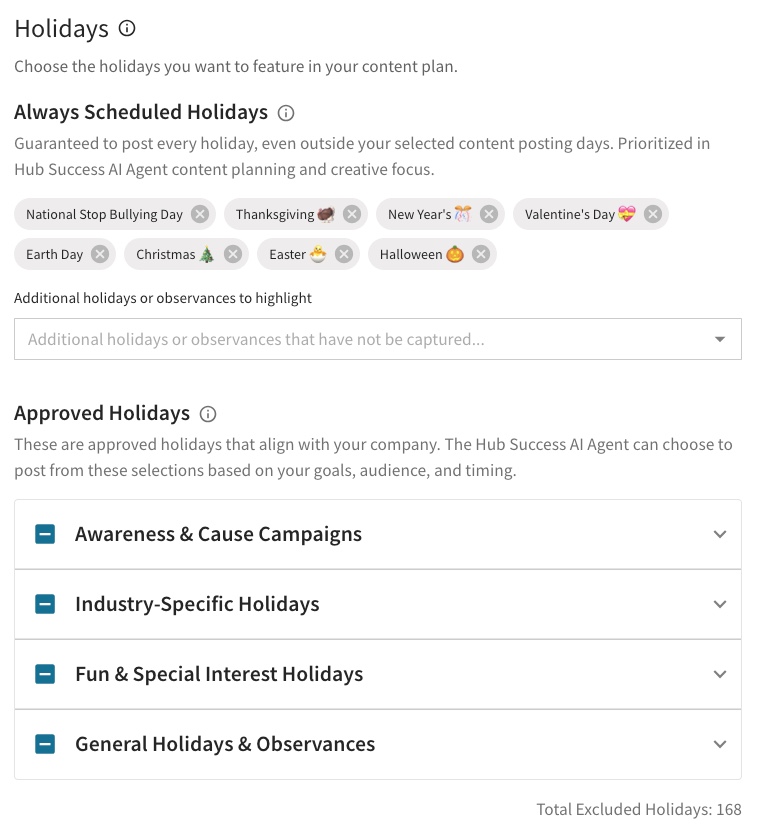Screen dimensions: 758x827
Task: Show info icon next to Approved Holidays
Action: tap(208, 414)
